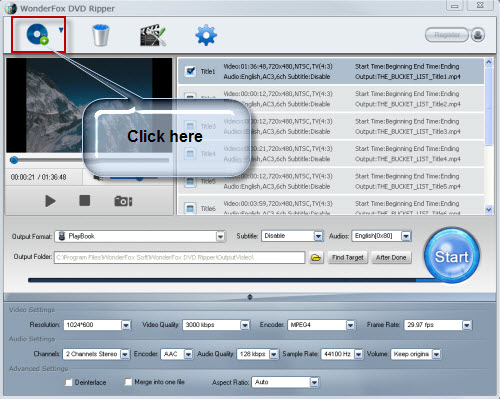Click the big Start button
Screen dimensions: 500x399
452,256
